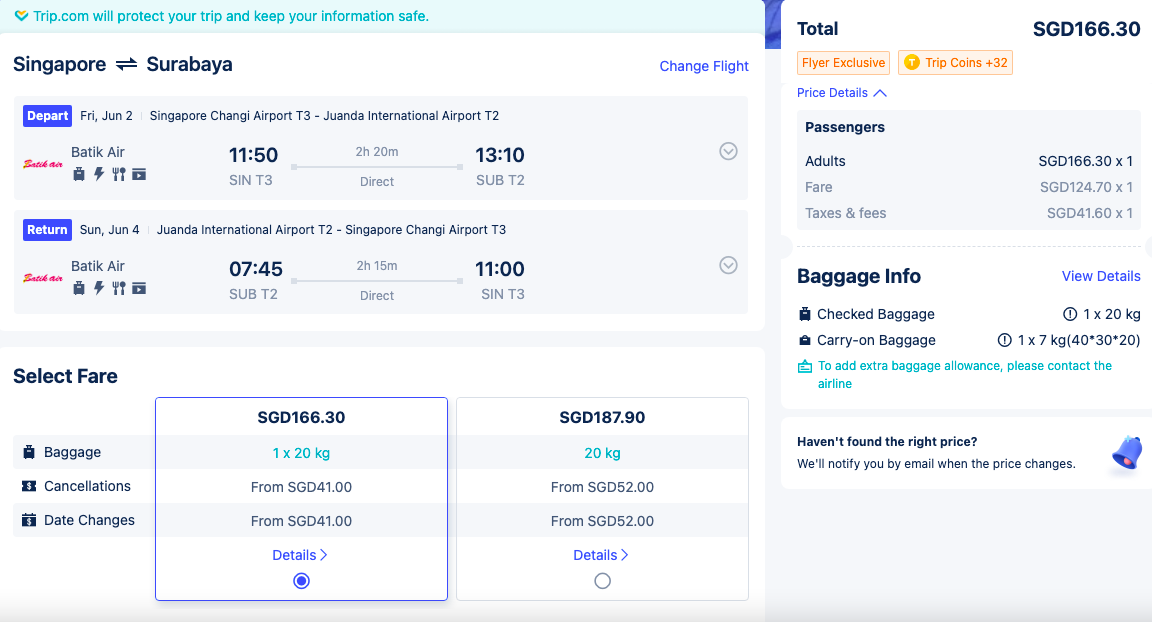The image size is (1152, 622).
Task: Select the SGD187.90 fare radio button
Action: click(602, 581)
